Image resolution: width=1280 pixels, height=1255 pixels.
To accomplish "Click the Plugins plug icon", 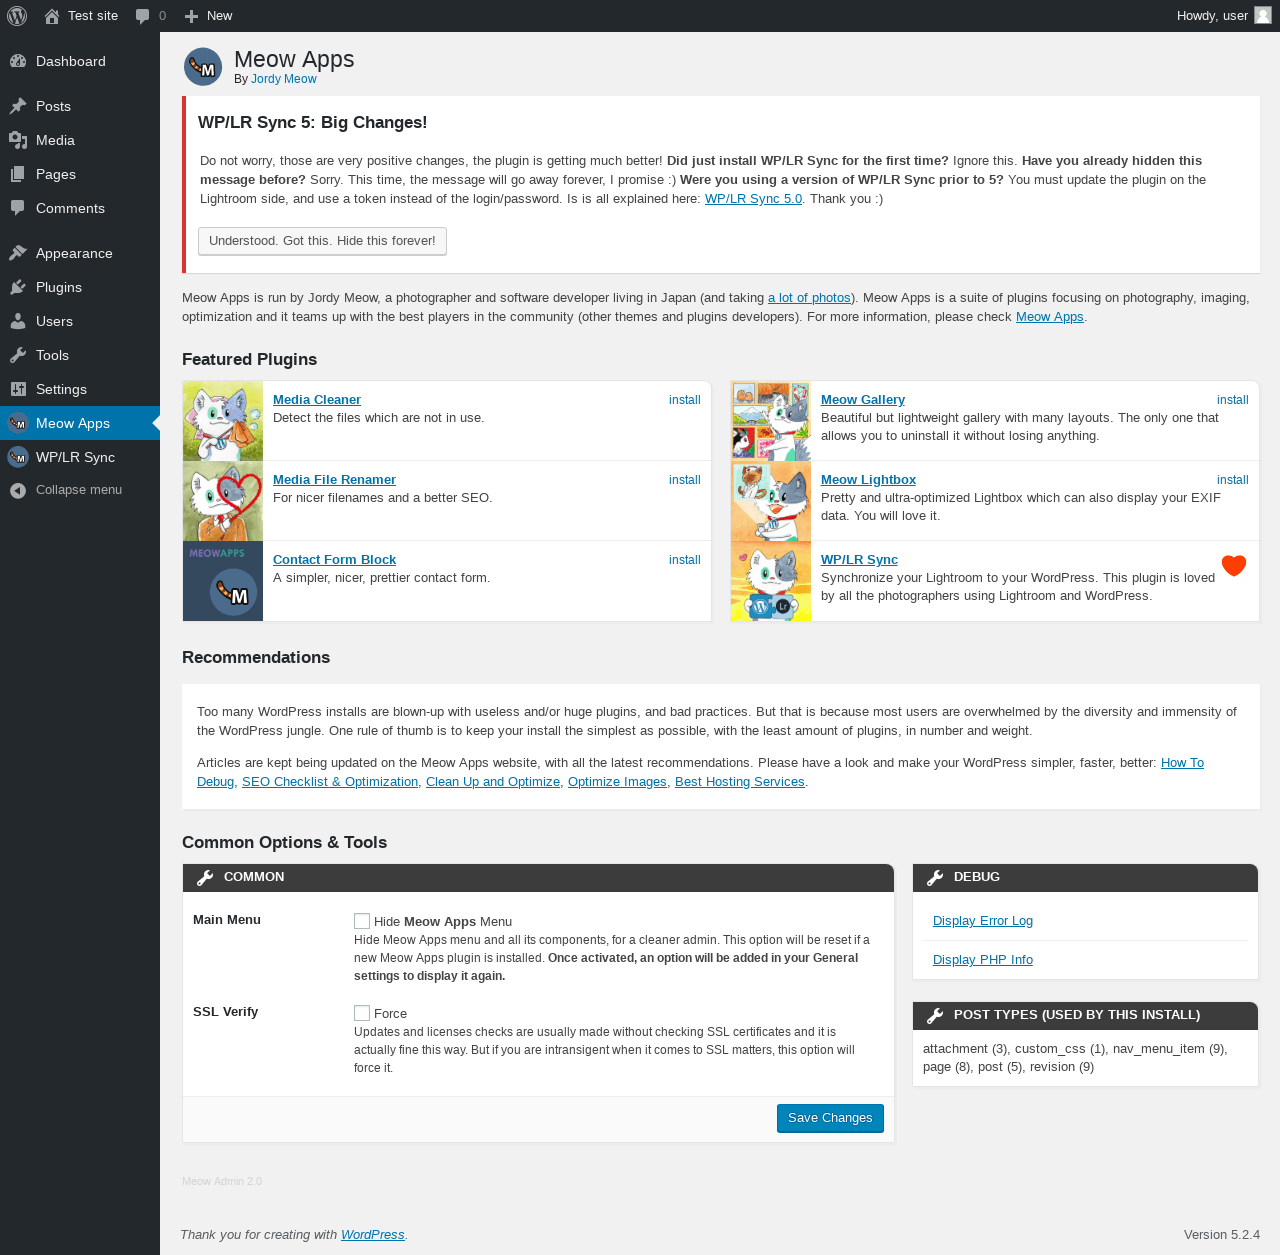I will tap(18, 287).
